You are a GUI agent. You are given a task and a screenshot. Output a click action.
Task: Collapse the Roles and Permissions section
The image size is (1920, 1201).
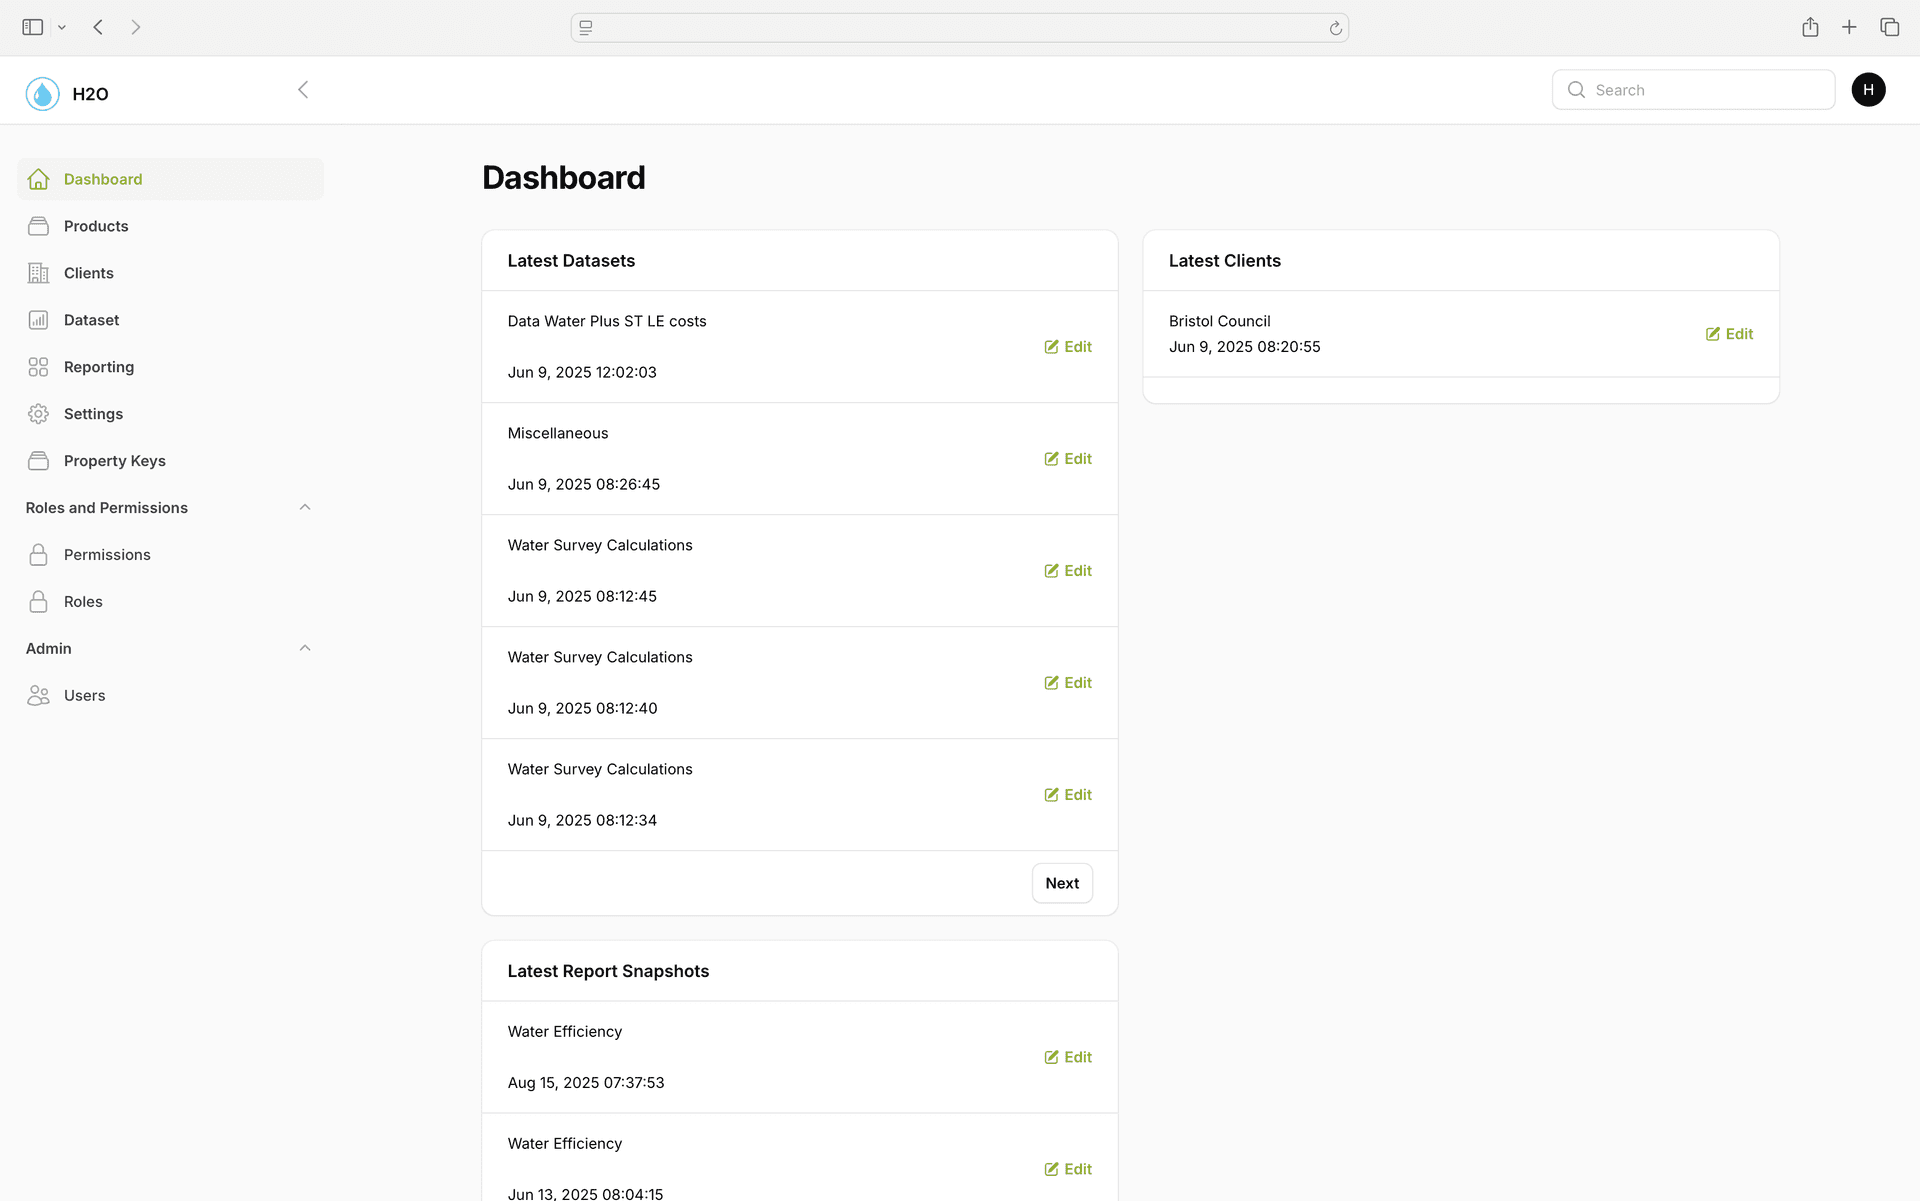point(305,507)
